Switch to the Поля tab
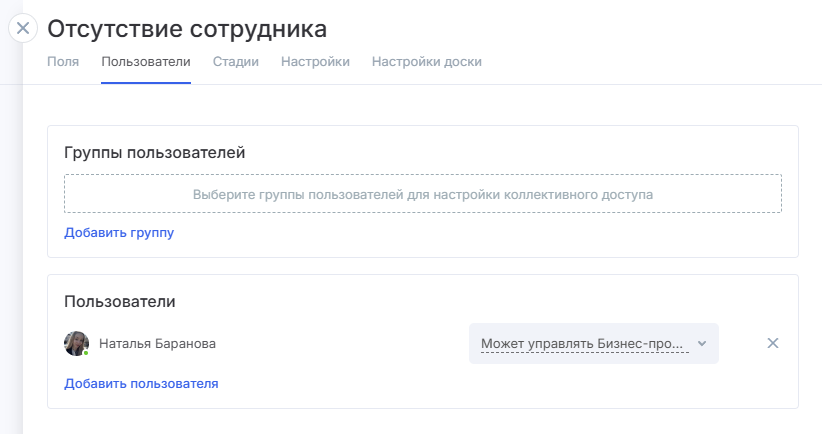 (x=63, y=62)
